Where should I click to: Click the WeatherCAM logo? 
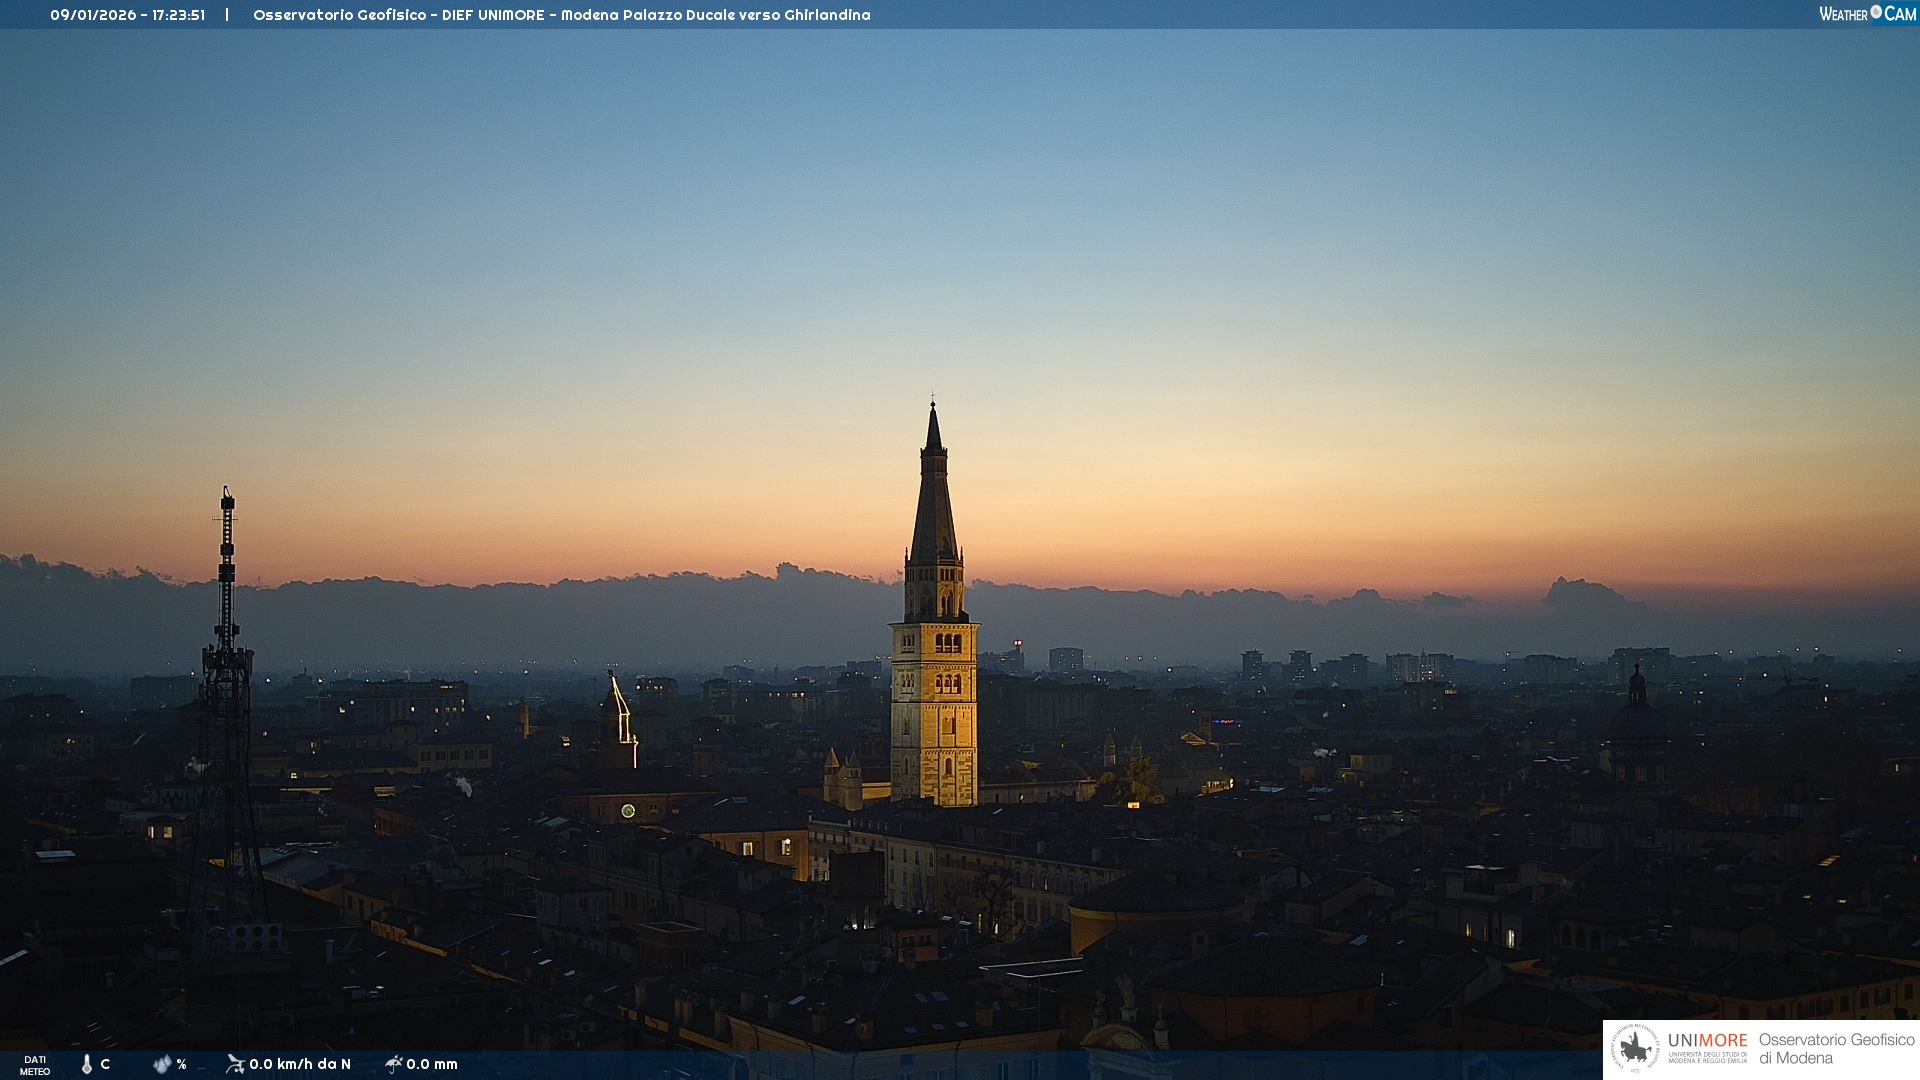1867,14
